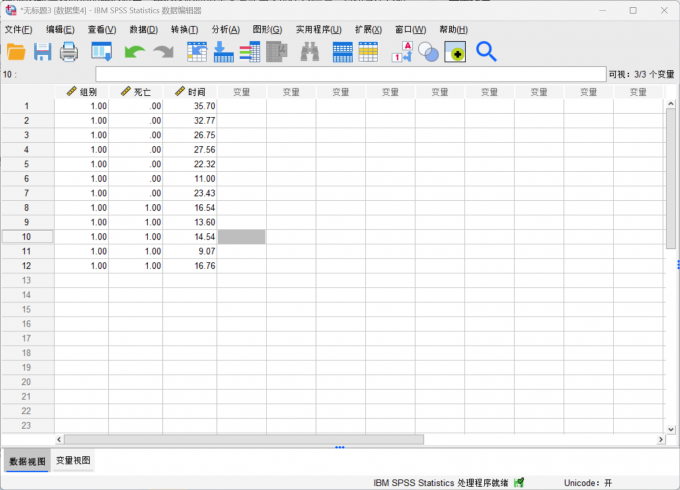
Task: Select the cell containing 27.56
Action: coord(190,150)
